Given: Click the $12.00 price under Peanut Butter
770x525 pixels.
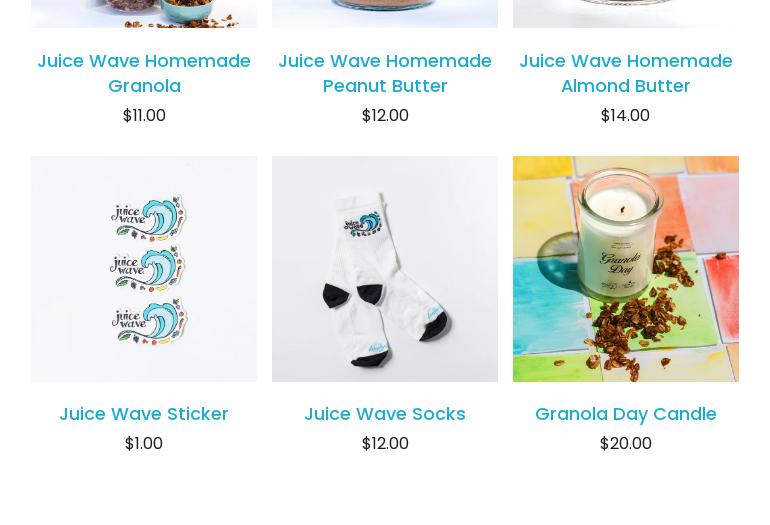Looking at the screenshot, I should 385,115.
